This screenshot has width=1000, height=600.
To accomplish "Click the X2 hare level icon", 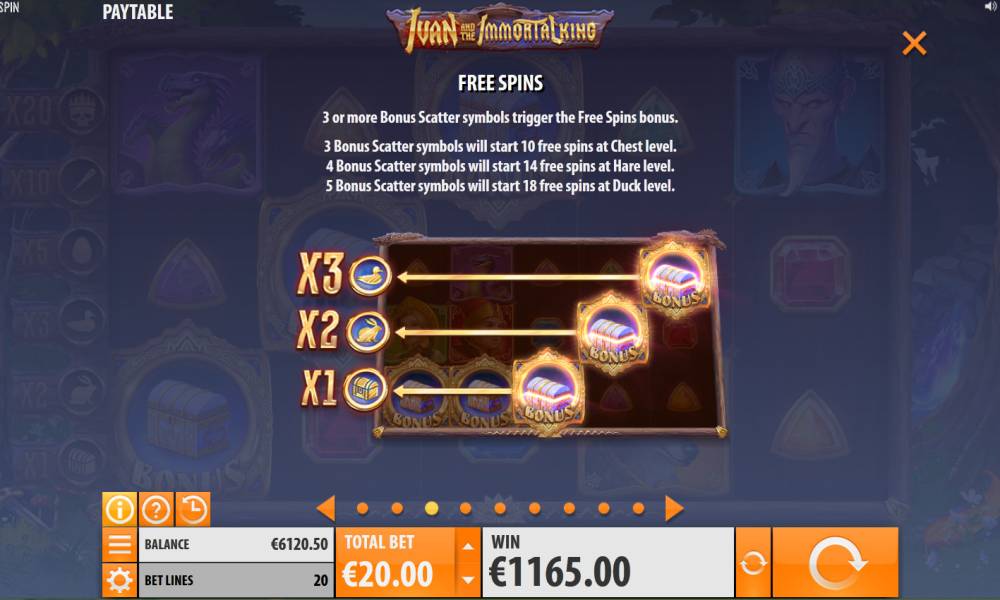I will click(x=368, y=332).
